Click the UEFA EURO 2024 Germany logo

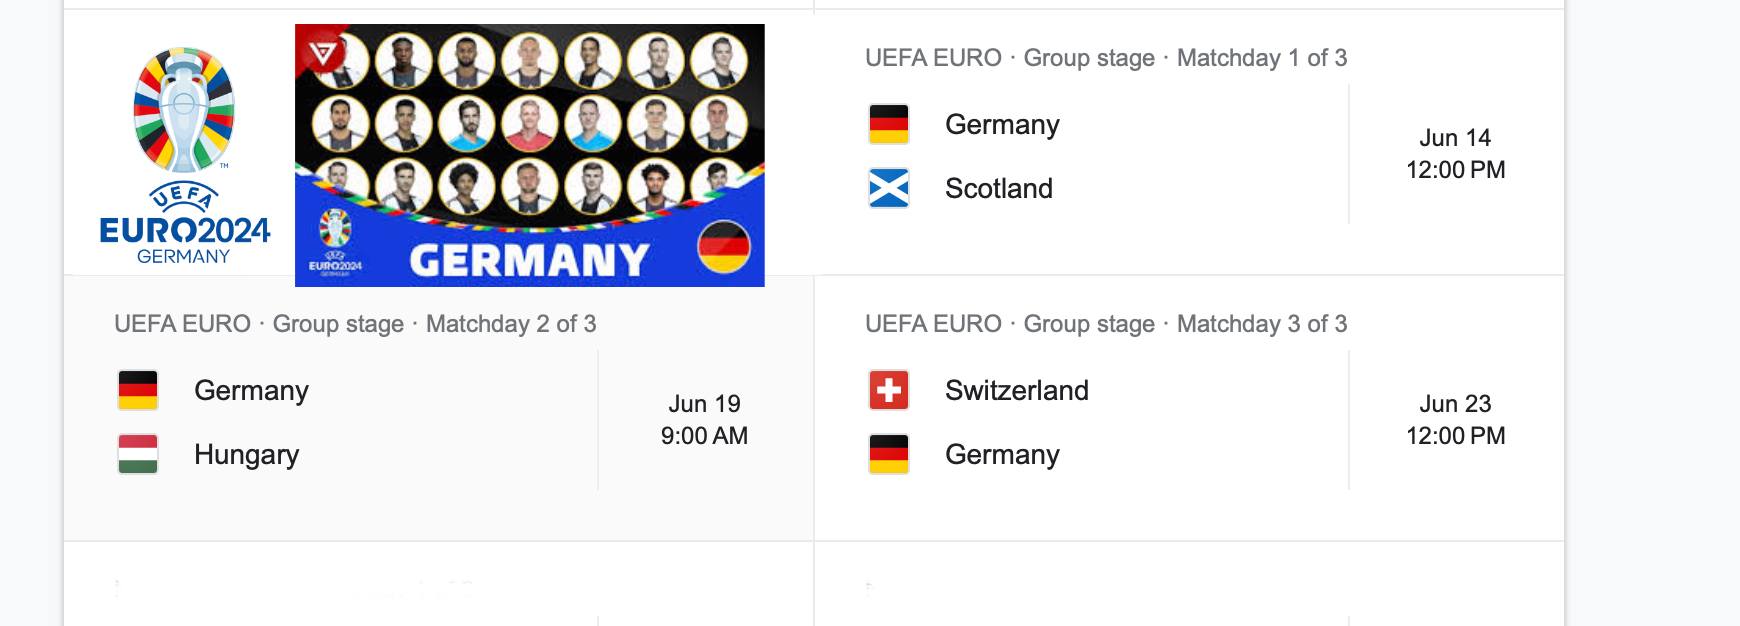tap(184, 155)
